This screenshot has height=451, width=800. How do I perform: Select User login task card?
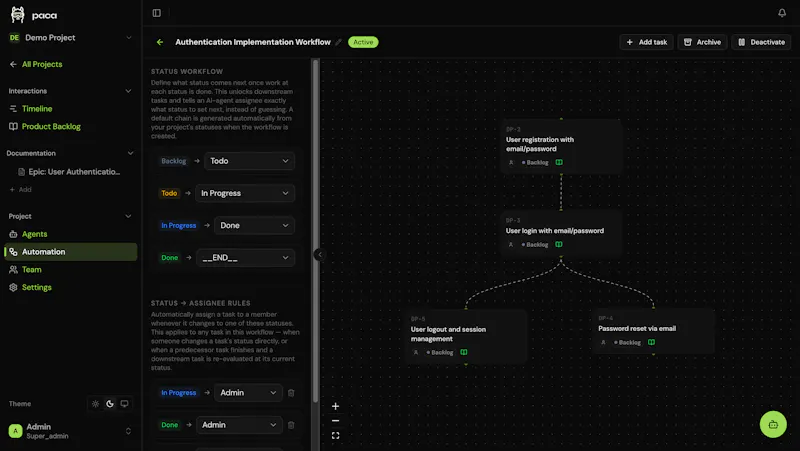[x=561, y=233]
